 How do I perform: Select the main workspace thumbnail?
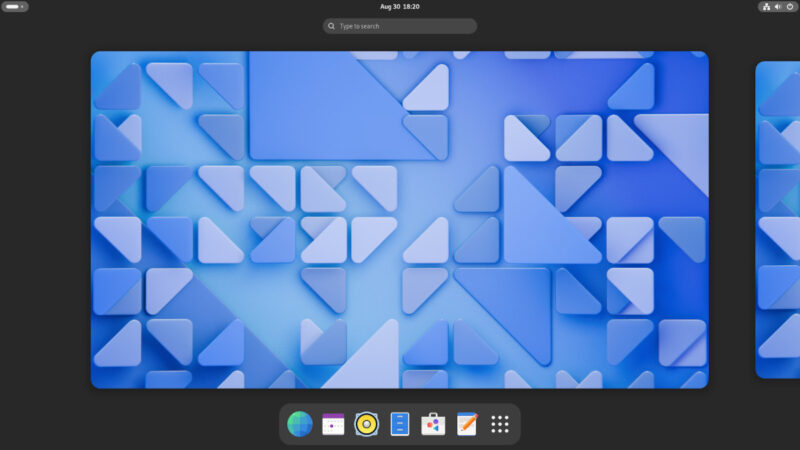(x=399, y=219)
